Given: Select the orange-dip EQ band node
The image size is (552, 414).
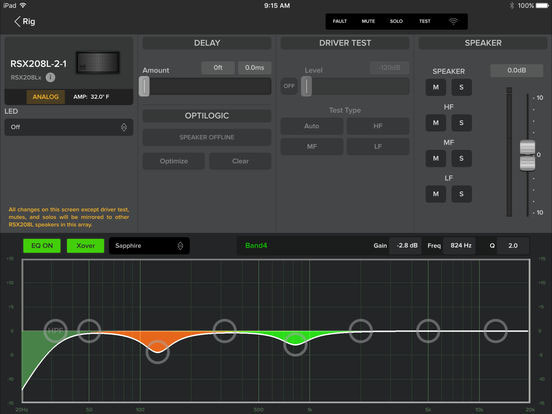Looking at the screenshot, I should (x=158, y=352).
